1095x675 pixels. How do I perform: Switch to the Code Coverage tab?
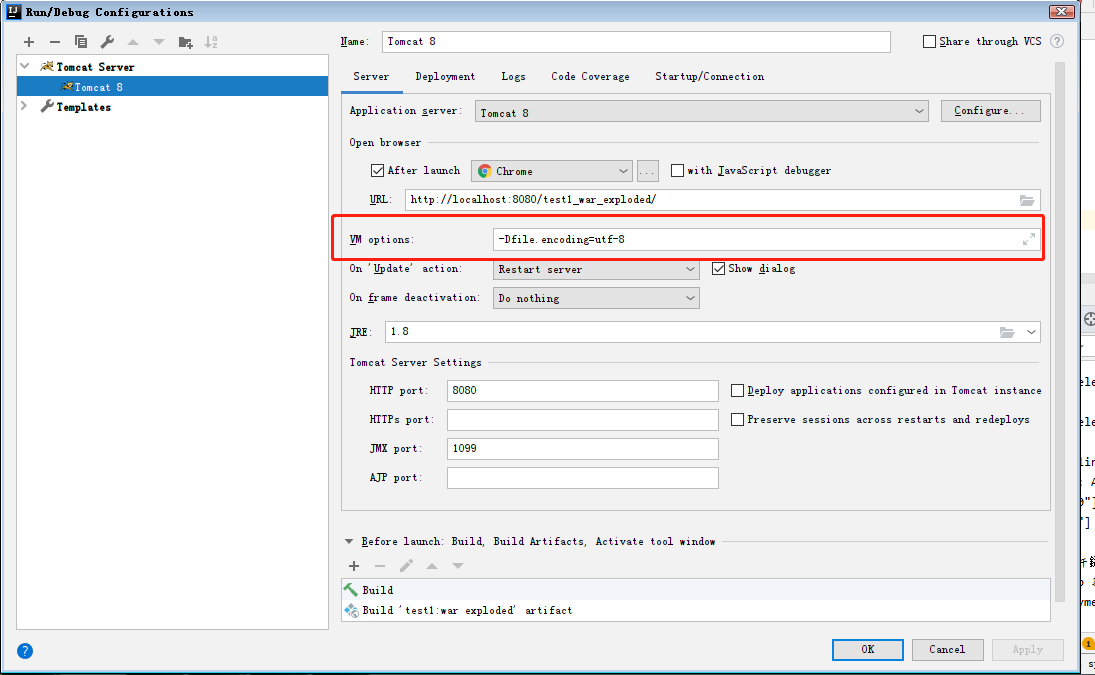(590, 77)
